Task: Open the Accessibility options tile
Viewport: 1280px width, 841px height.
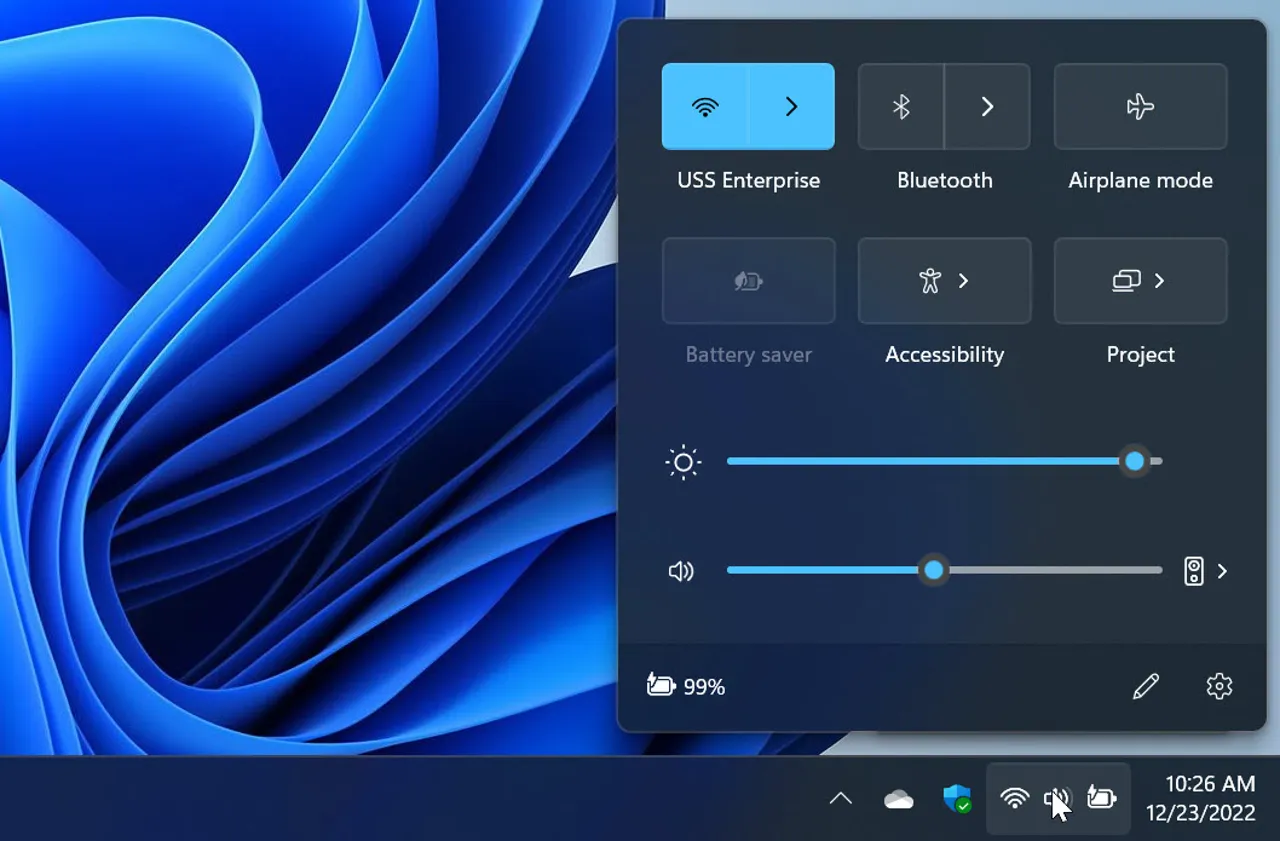Action: [944, 281]
